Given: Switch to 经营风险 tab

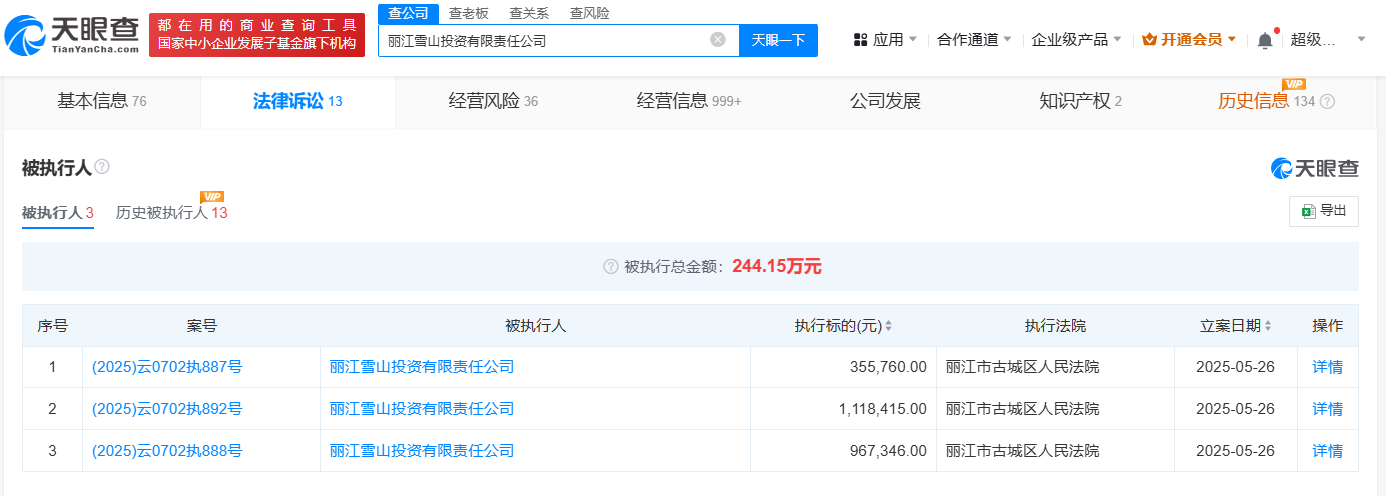Looking at the screenshot, I should (x=493, y=101).
